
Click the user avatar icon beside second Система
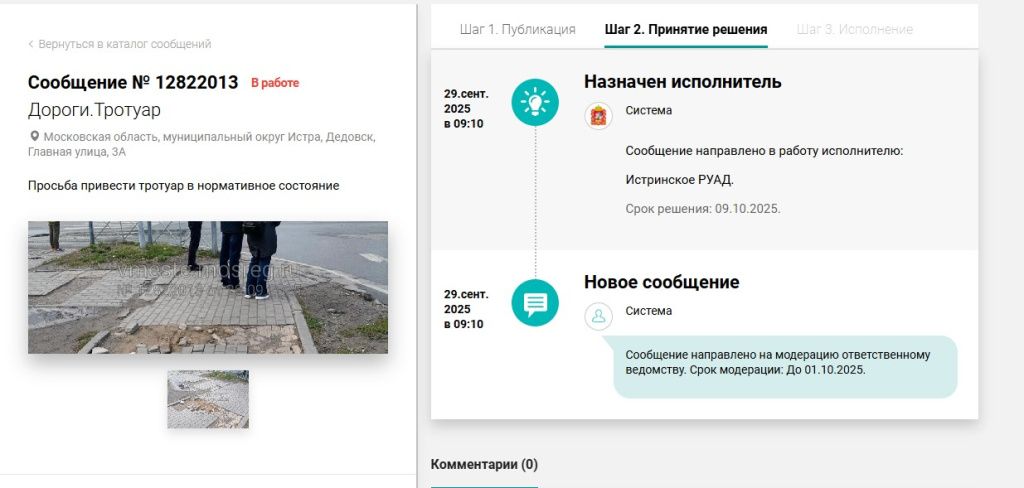[598, 316]
